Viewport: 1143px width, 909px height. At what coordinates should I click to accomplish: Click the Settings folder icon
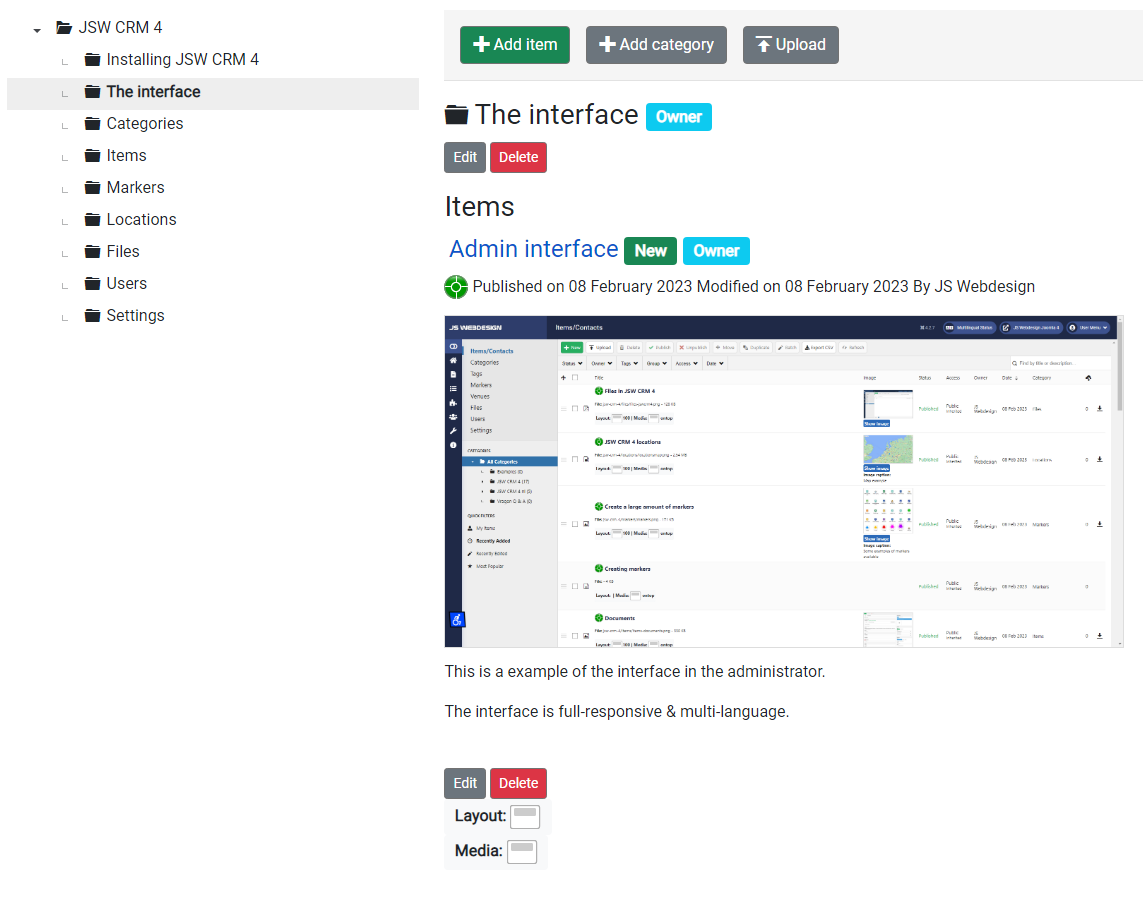(93, 316)
